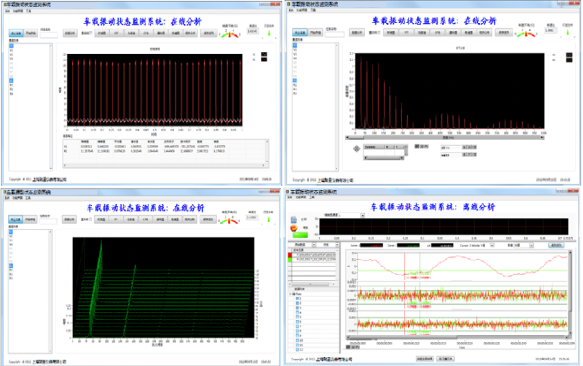Click the round orange icon in the offline analysis window
The height and width of the screenshot is (366, 583).
(294, 228)
